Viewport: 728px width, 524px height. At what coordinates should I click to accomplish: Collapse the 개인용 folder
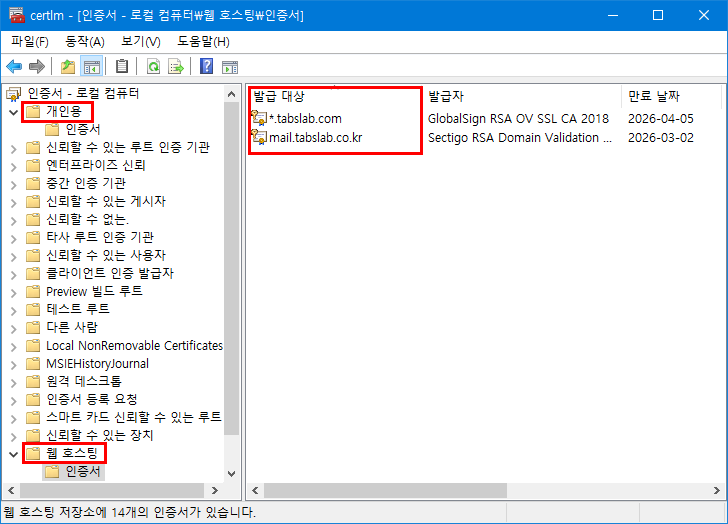click(13, 112)
